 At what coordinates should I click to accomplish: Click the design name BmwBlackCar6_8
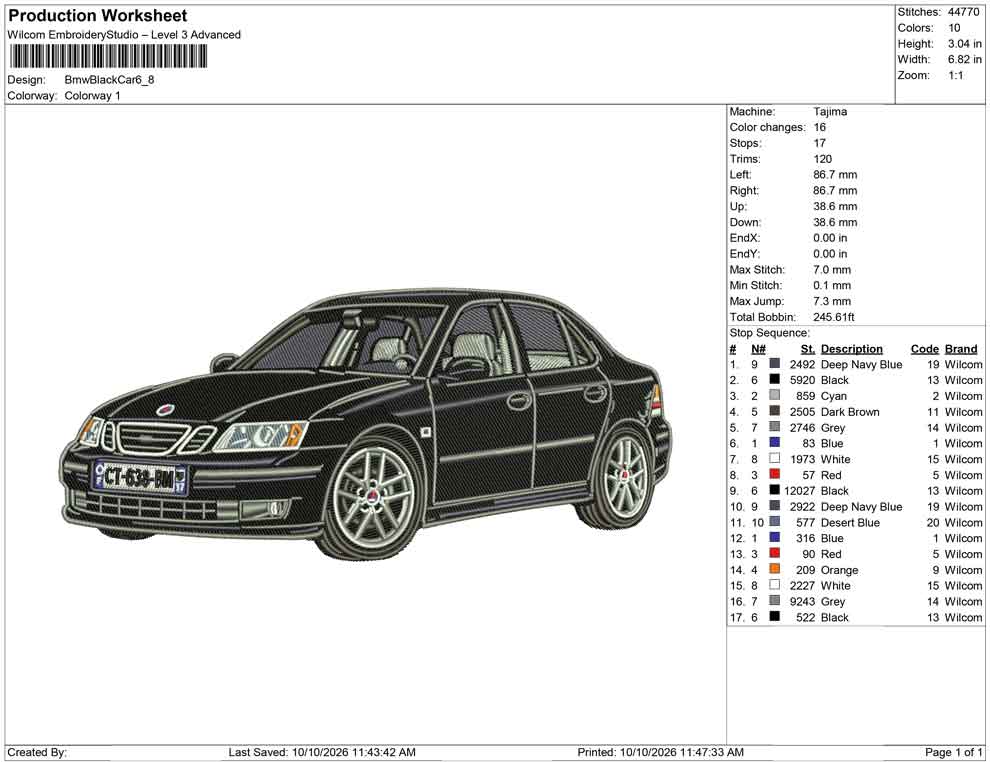pos(109,80)
